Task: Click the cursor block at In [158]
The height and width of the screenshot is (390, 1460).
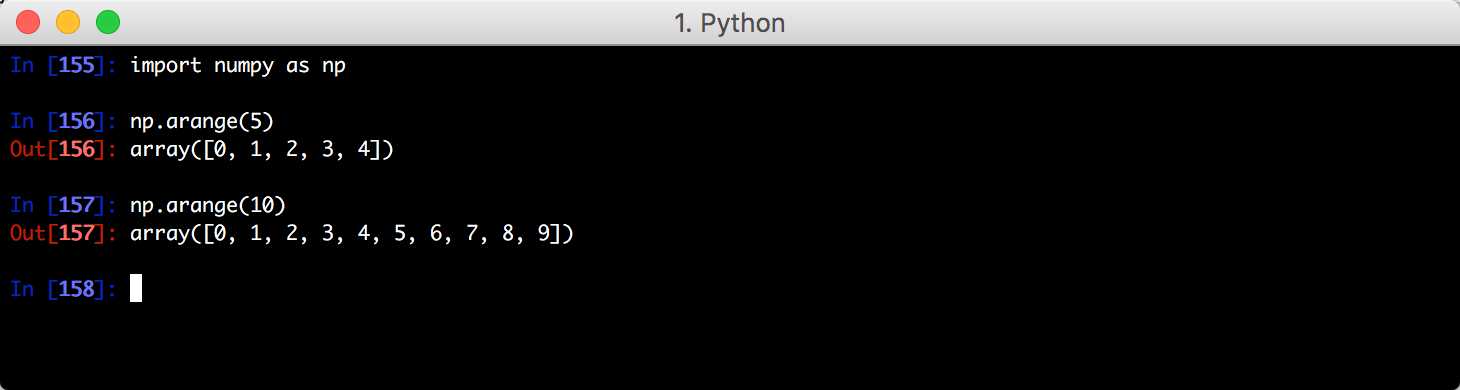Action: point(136,289)
